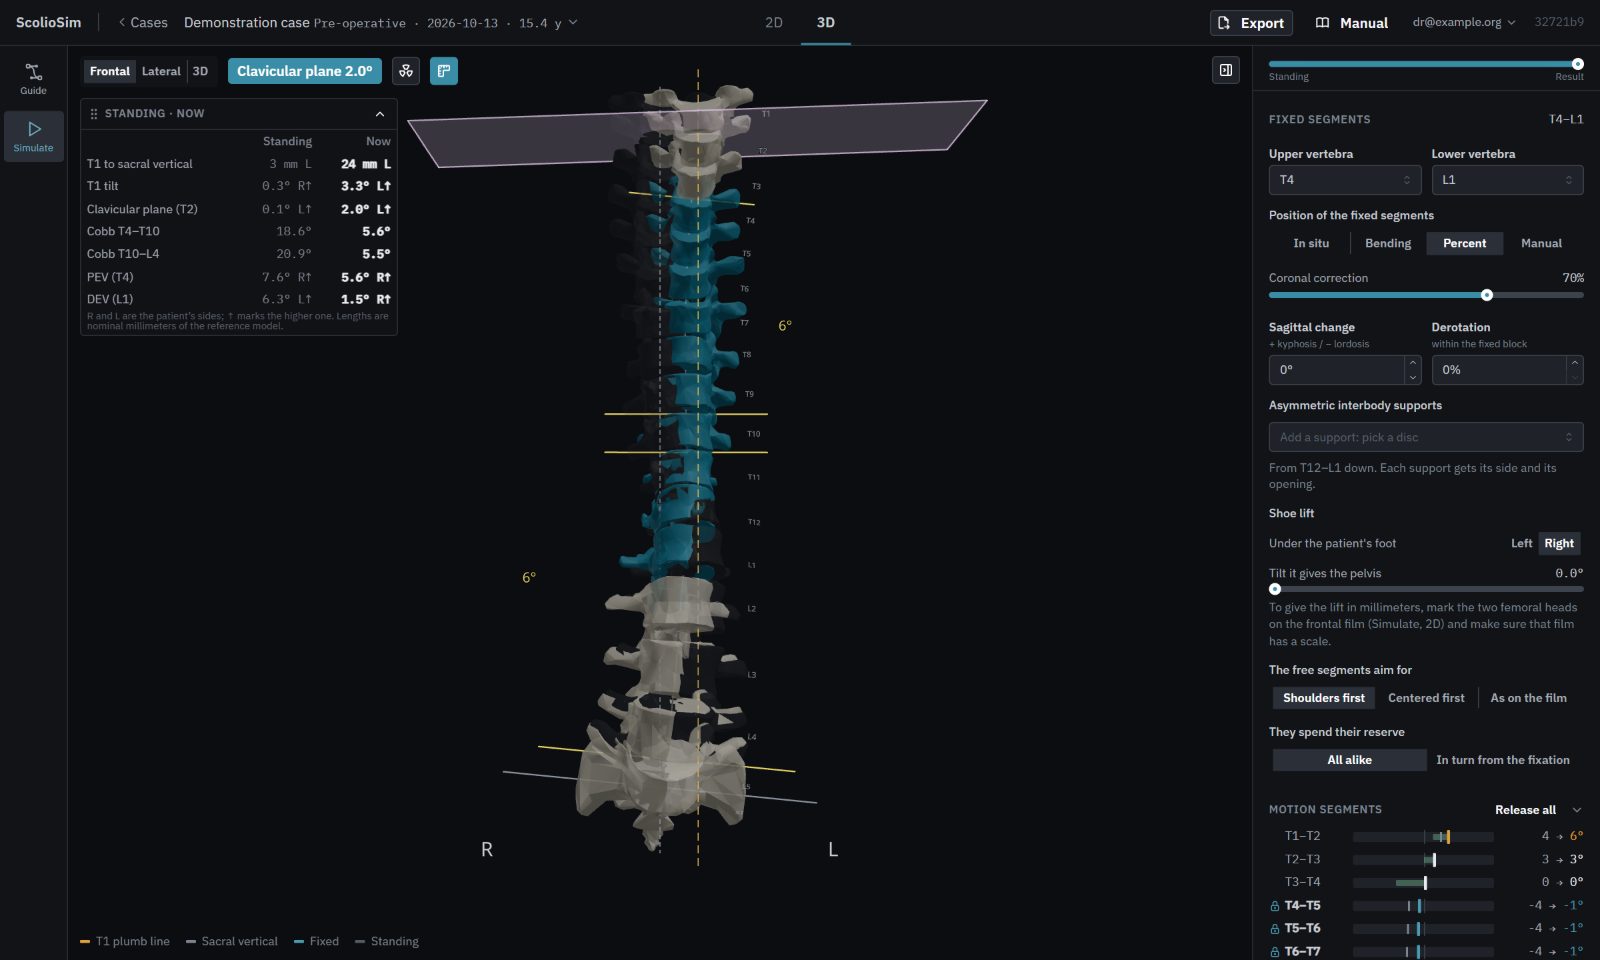Select All alike reserve option
This screenshot has height=960, width=1600.
click(x=1349, y=760)
